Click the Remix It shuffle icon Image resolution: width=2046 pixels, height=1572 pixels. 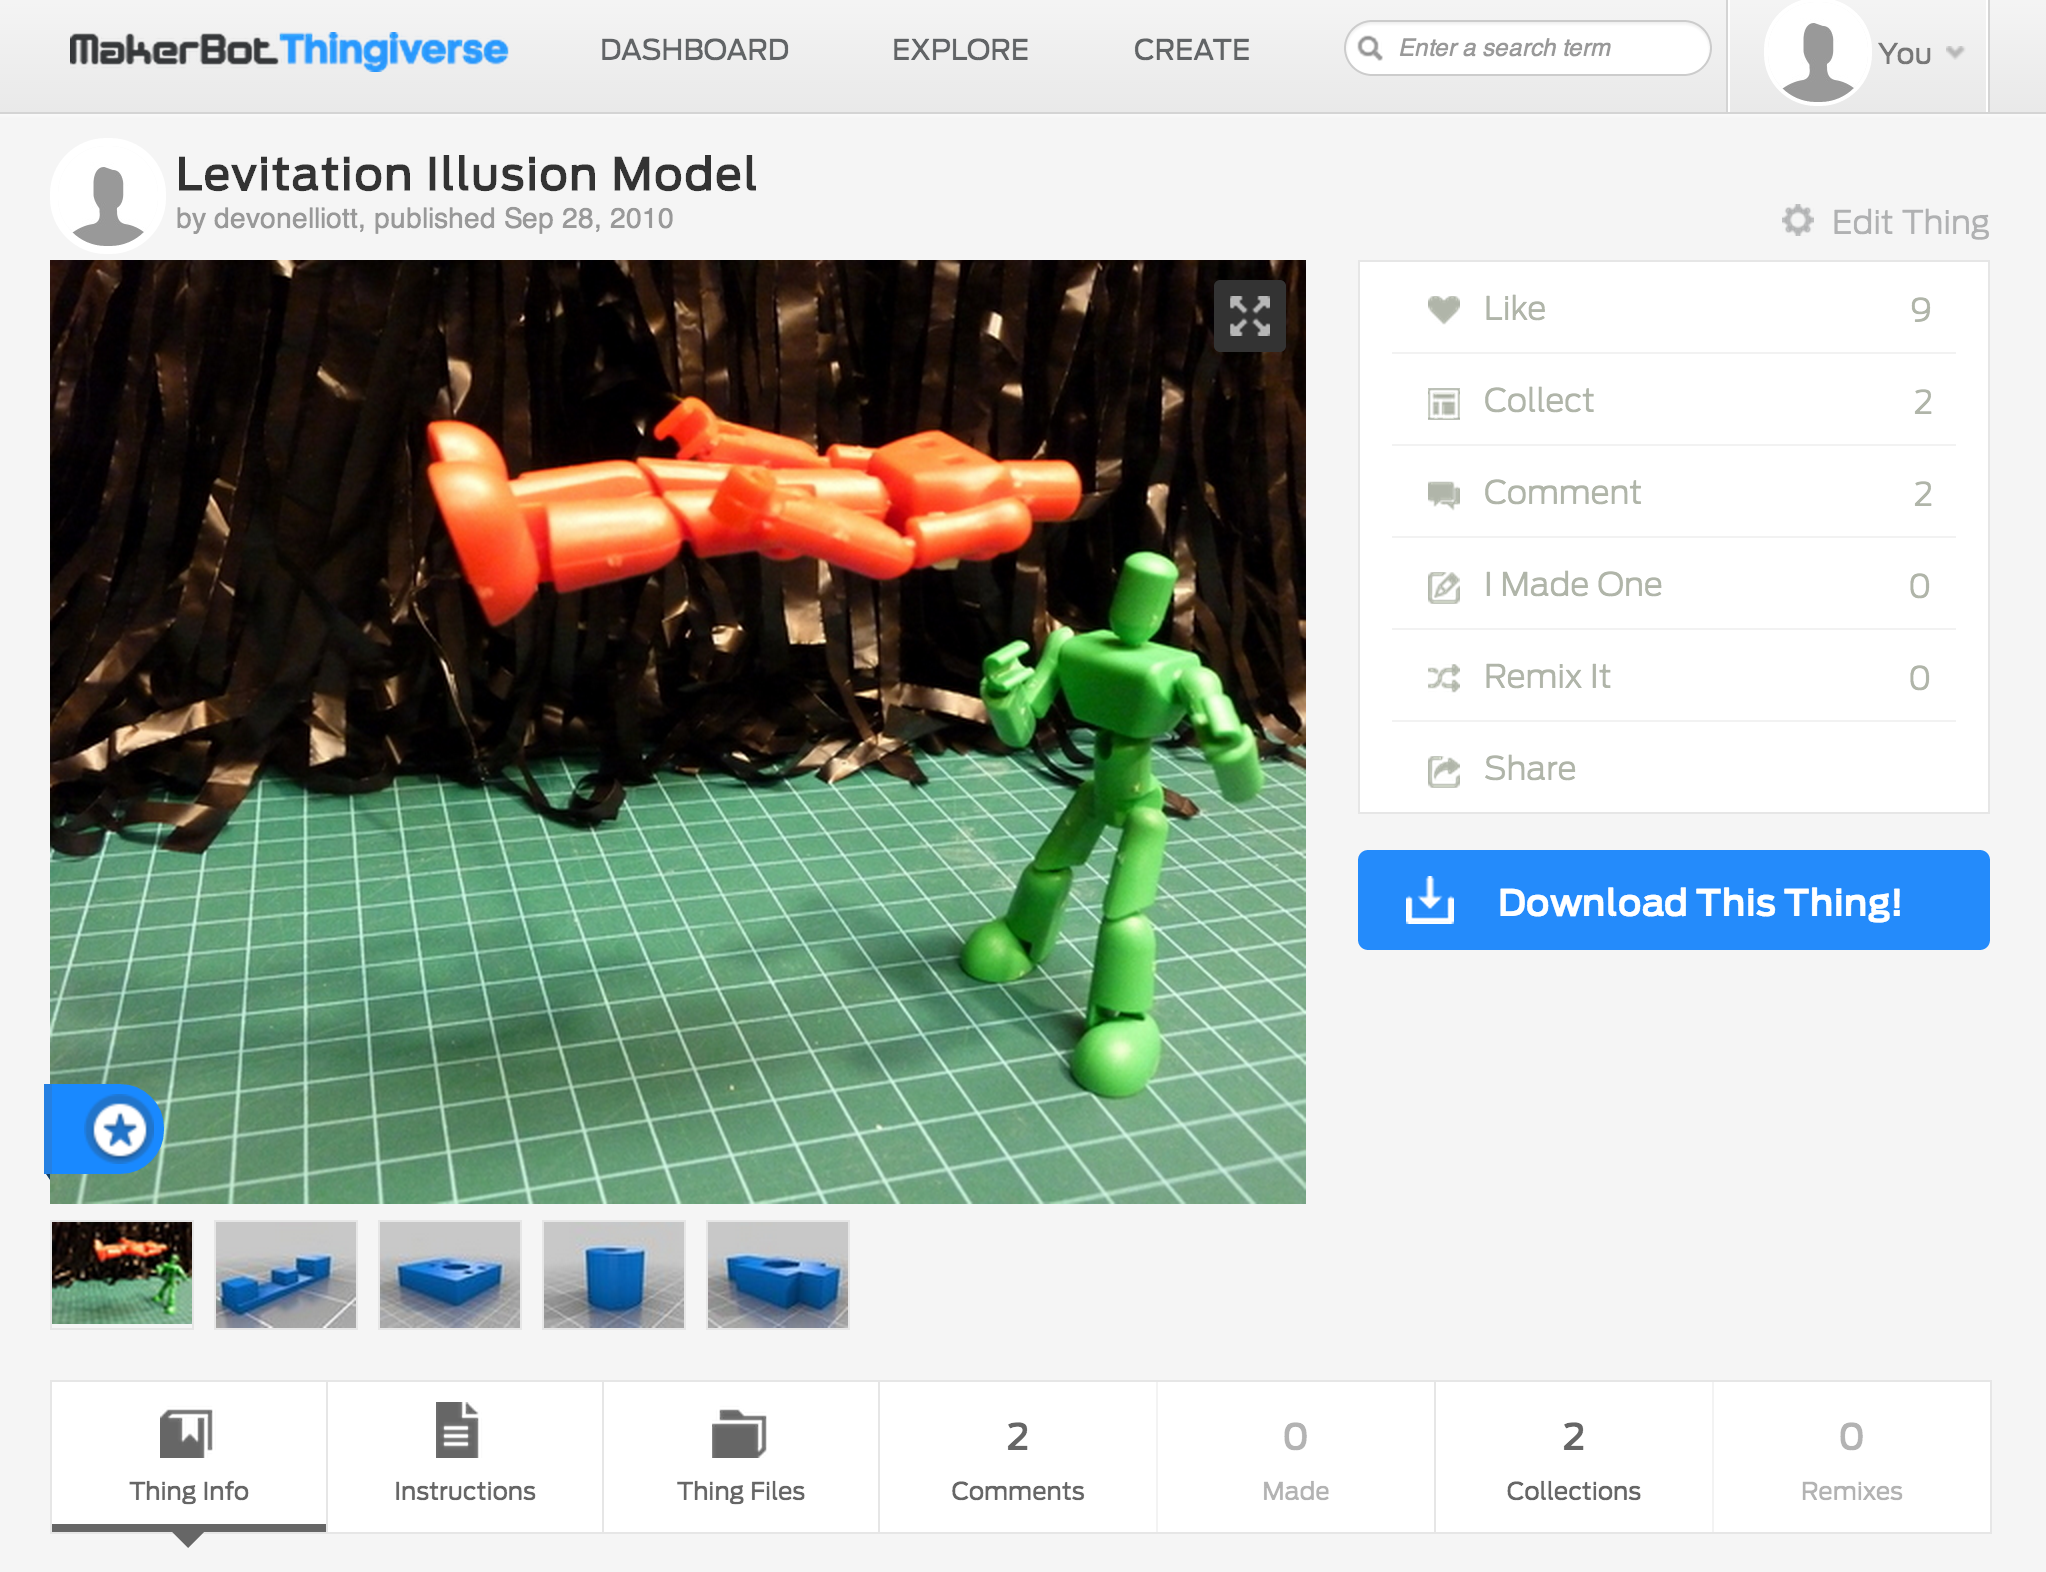(1443, 678)
